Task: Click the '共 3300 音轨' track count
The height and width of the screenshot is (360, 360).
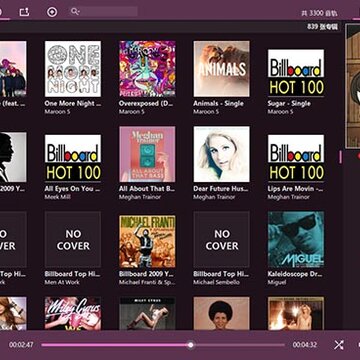Action: (319, 13)
